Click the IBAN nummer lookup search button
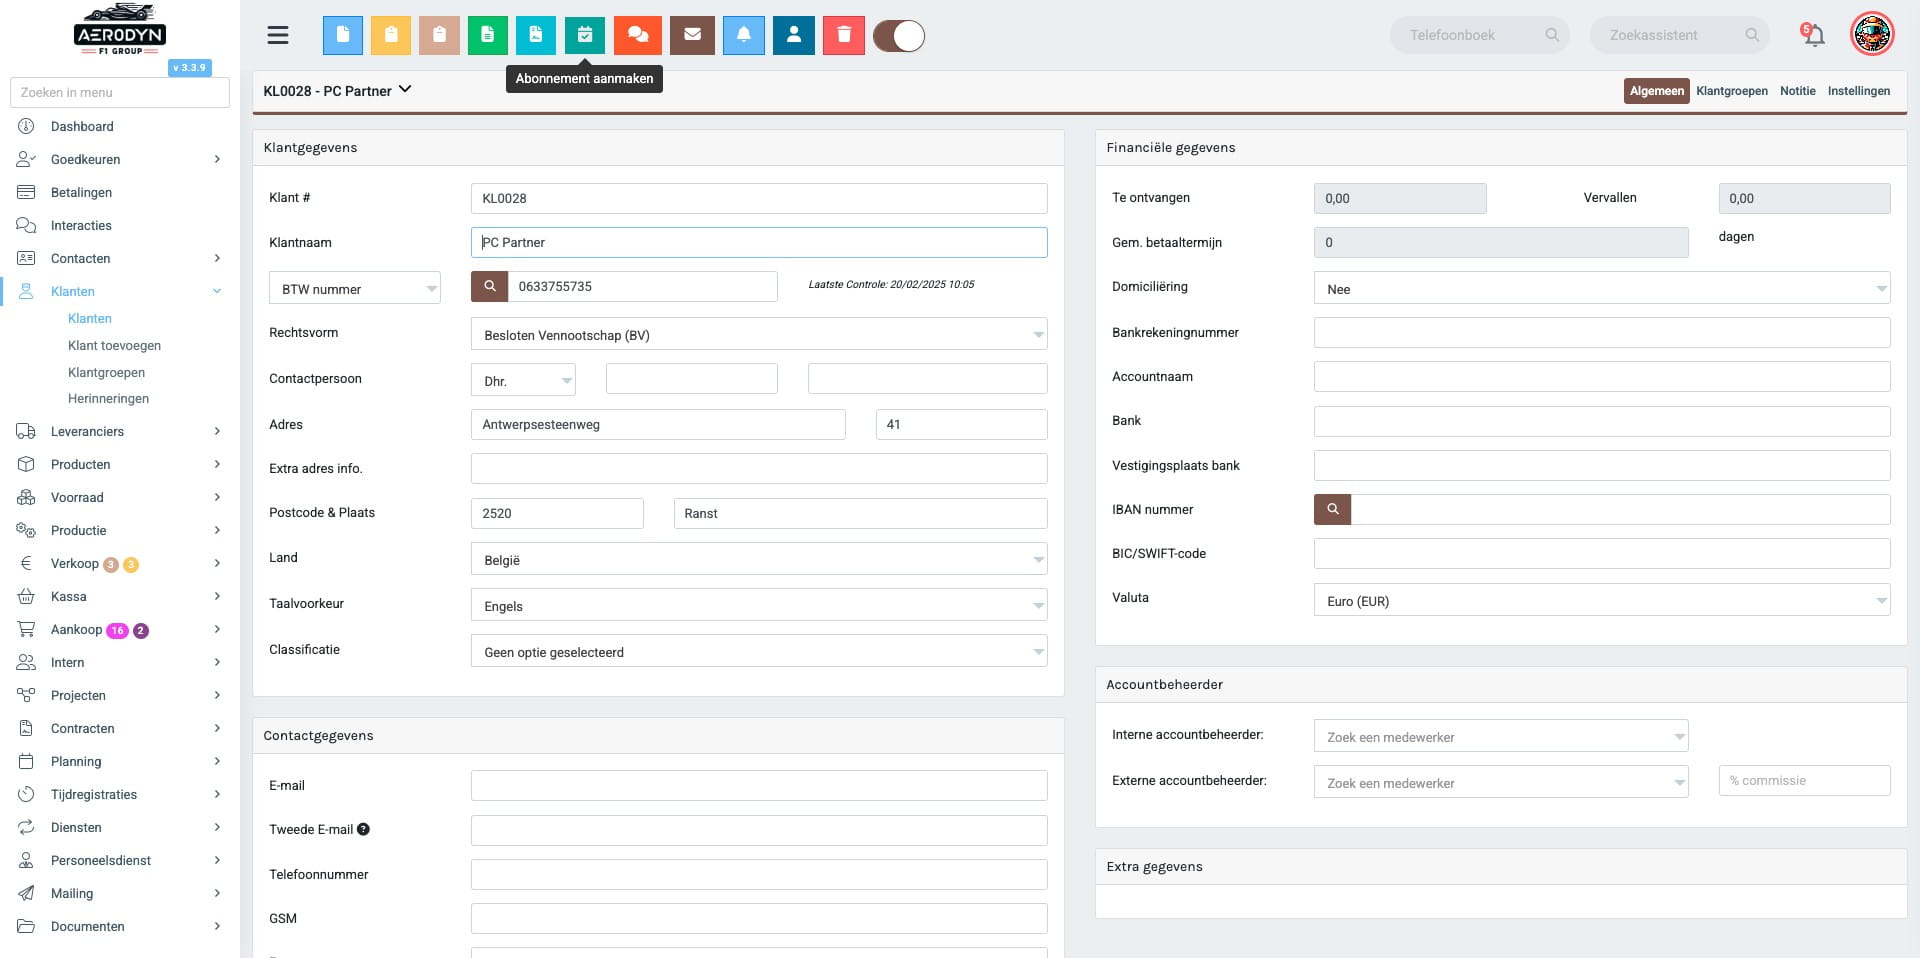 pos(1333,509)
